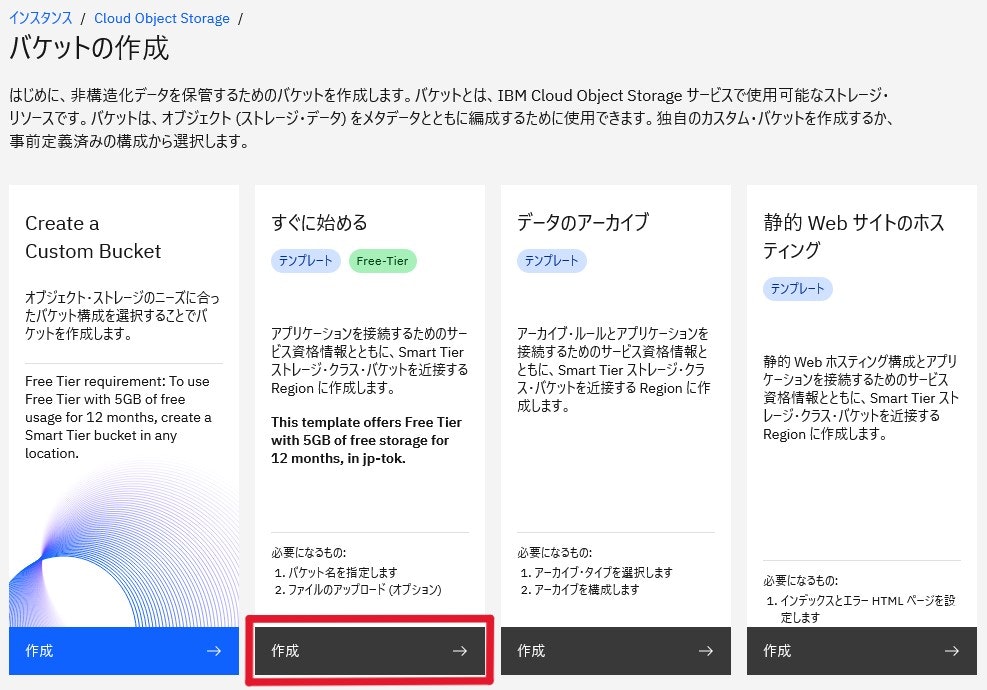Click 作成 button under すぐに始める card
The image size is (987, 690).
pos(369,650)
